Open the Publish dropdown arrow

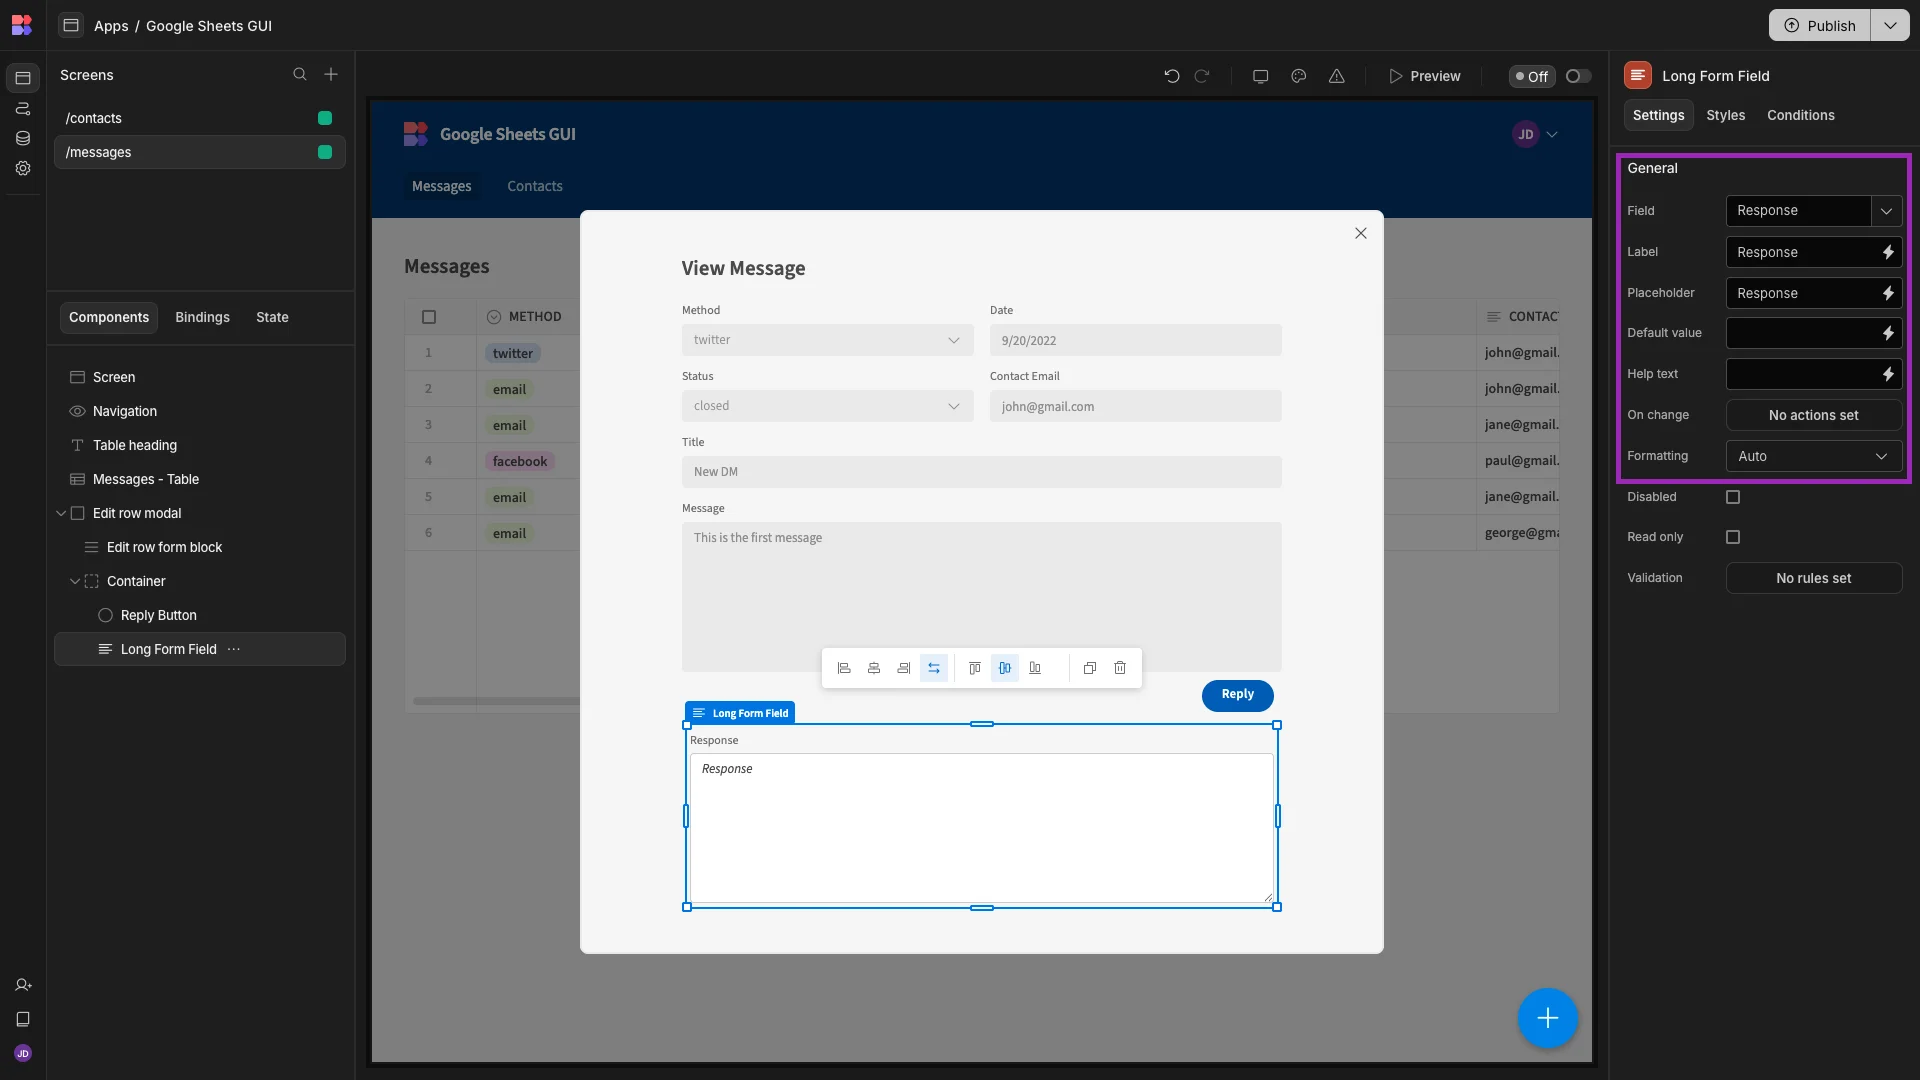coord(1889,26)
